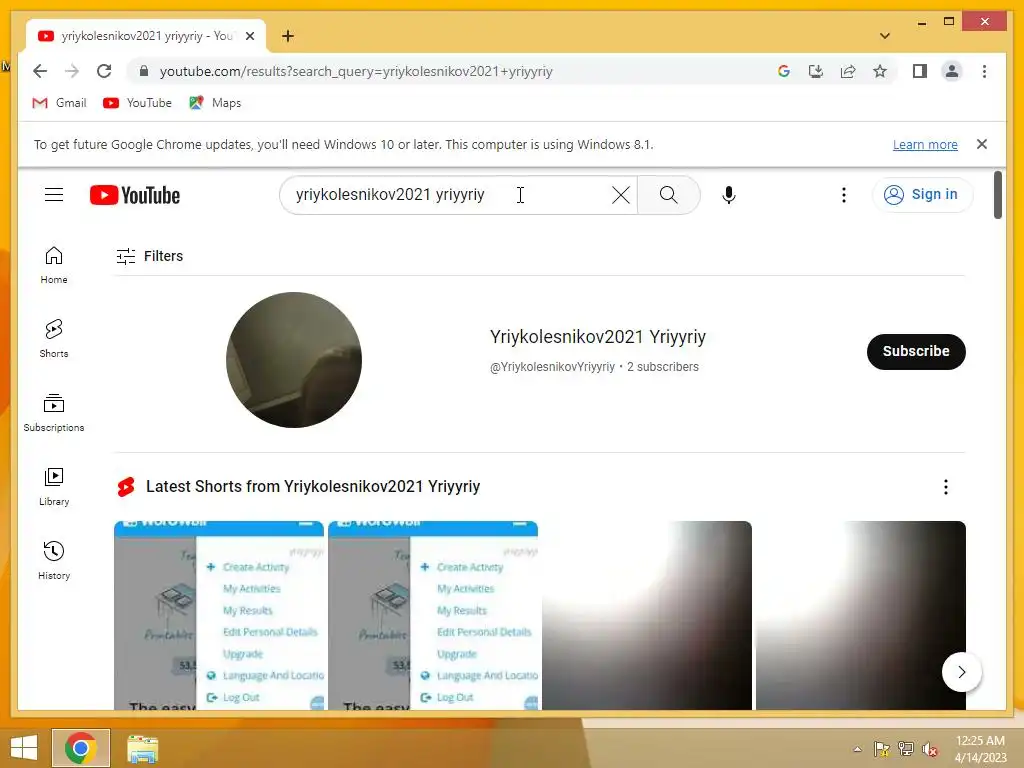Open the second Wordwall Short thumbnail
The image size is (1024, 768).
433,615
